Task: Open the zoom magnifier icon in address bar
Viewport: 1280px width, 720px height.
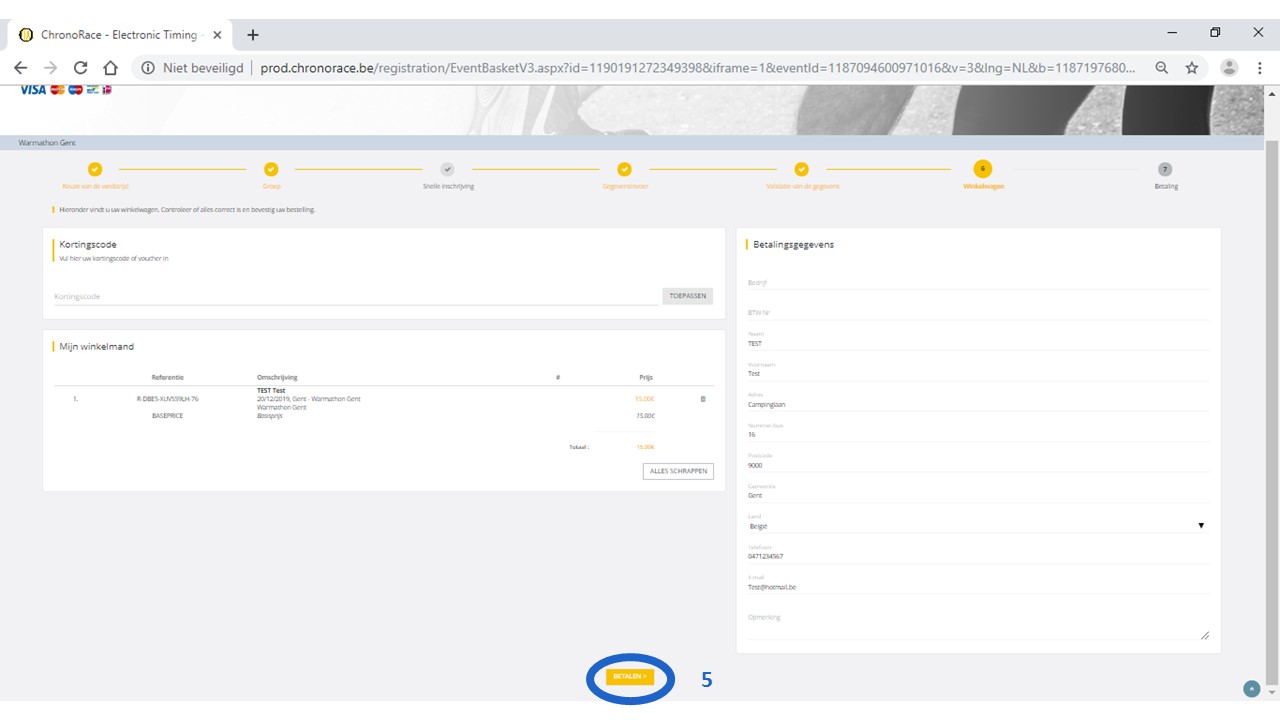Action: 1161,68
